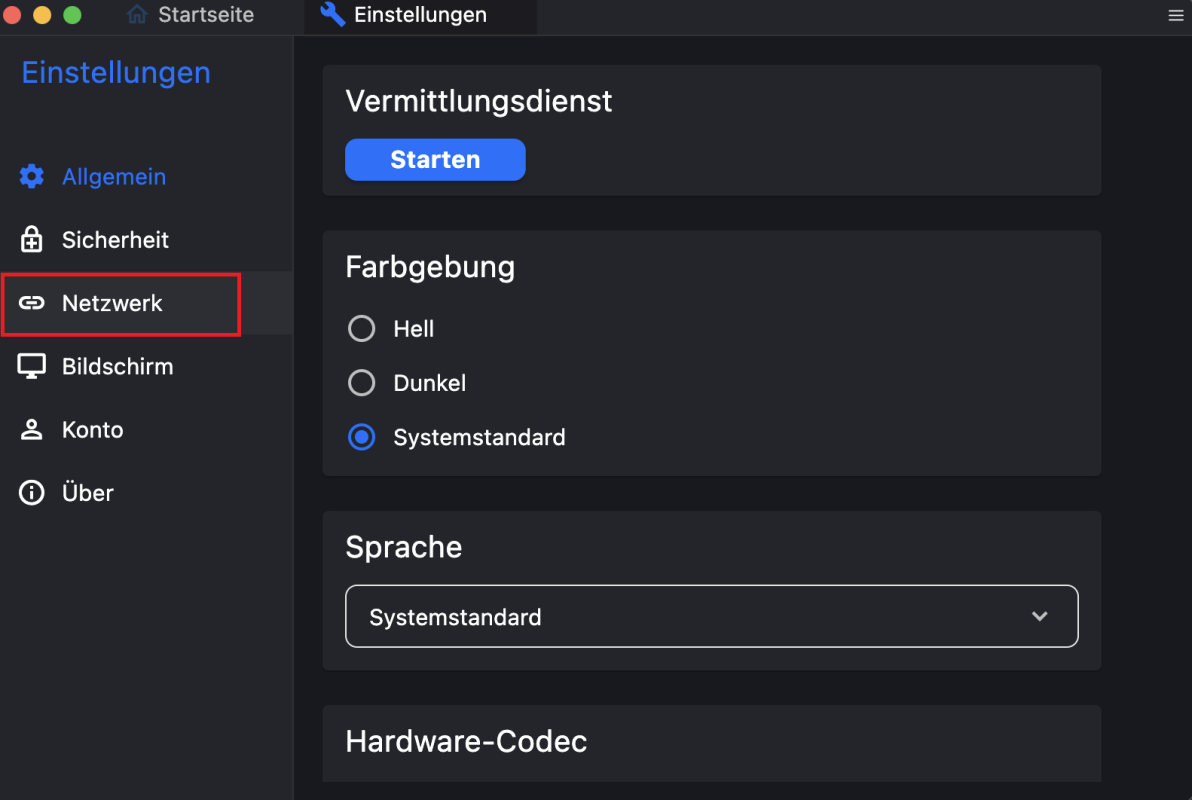This screenshot has width=1192, height=800.
Task: Click the Konto person icon
Action: click(31, 430)
